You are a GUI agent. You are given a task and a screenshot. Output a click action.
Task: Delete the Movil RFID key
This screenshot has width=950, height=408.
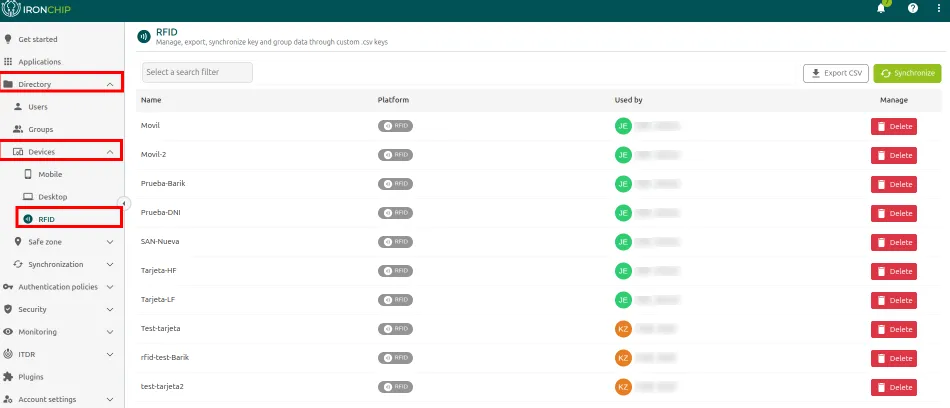[x=894, y=126]
